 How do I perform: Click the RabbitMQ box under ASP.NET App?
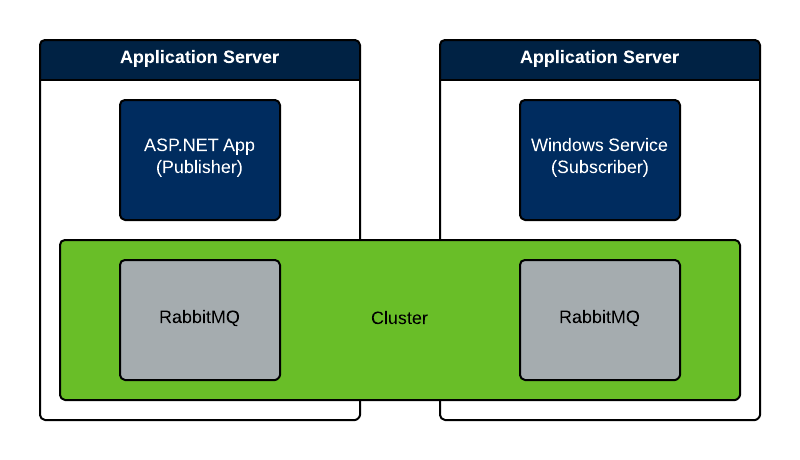(x=200, y=320)
